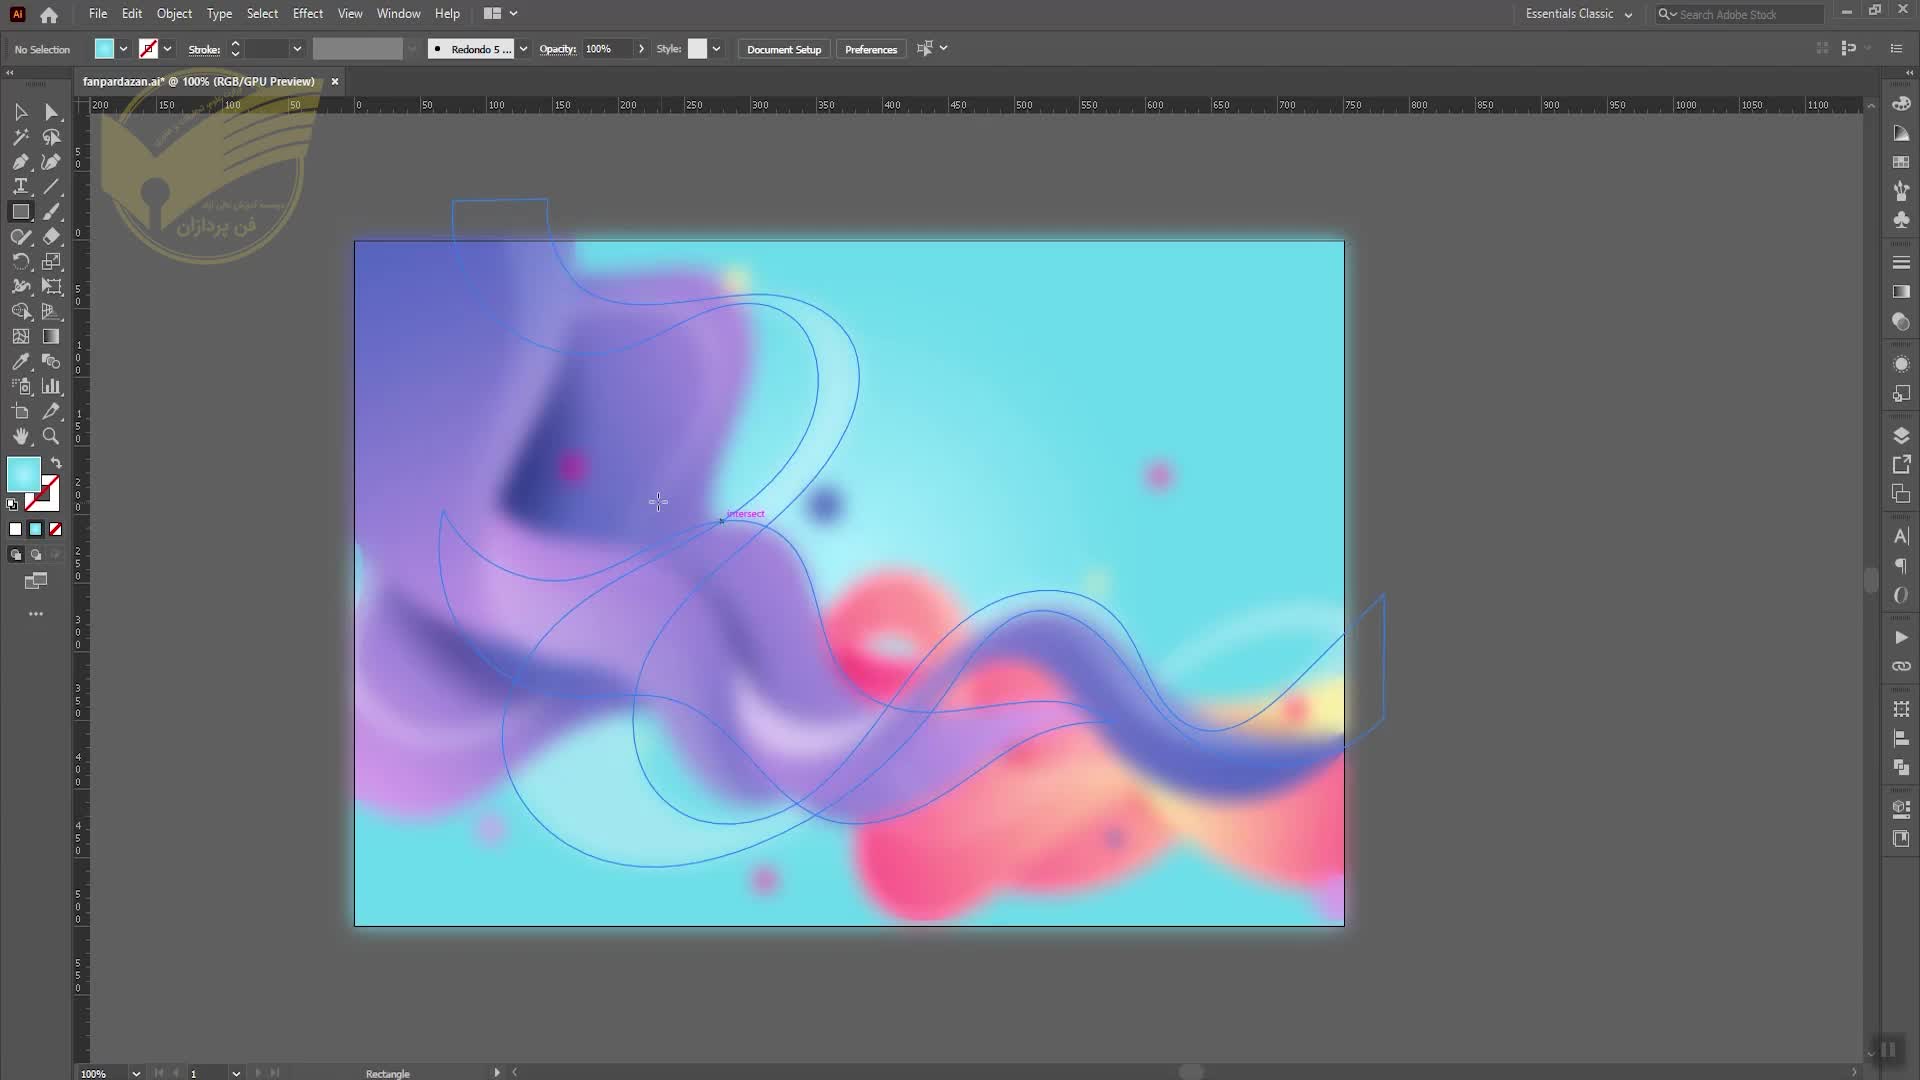The width and height of the screenshot is (1920, 1080).
Task: Open the Effect menu
Action: pyautogui.click(x=307, y=14)
